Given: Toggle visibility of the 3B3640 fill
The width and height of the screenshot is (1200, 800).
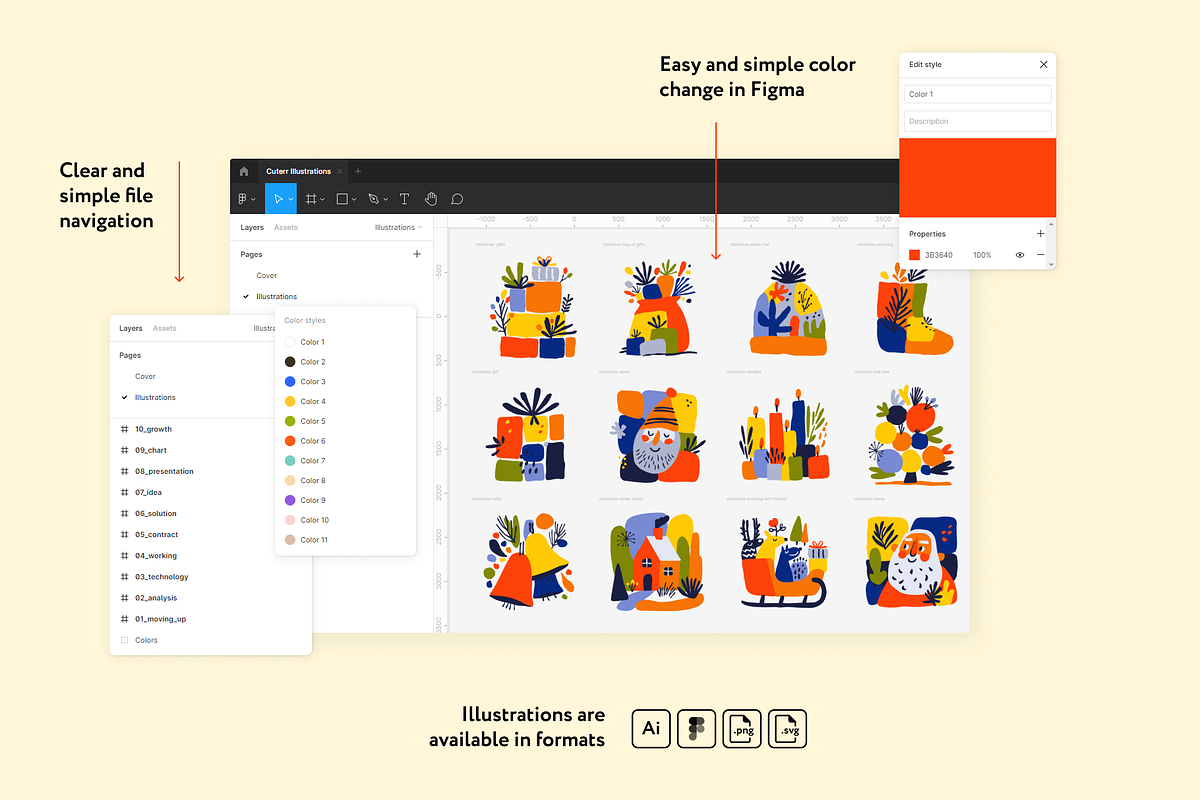Looking at the screenshot, I should pos(1020,255).
